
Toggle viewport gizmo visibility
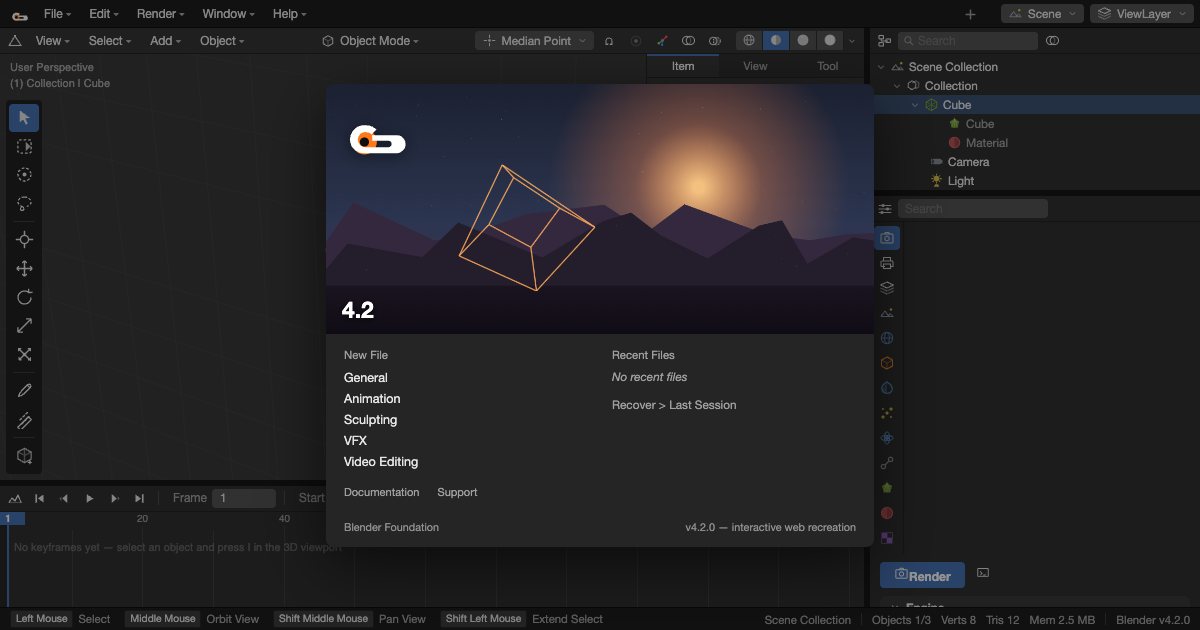pyautogui.click(x=662, y=41)
